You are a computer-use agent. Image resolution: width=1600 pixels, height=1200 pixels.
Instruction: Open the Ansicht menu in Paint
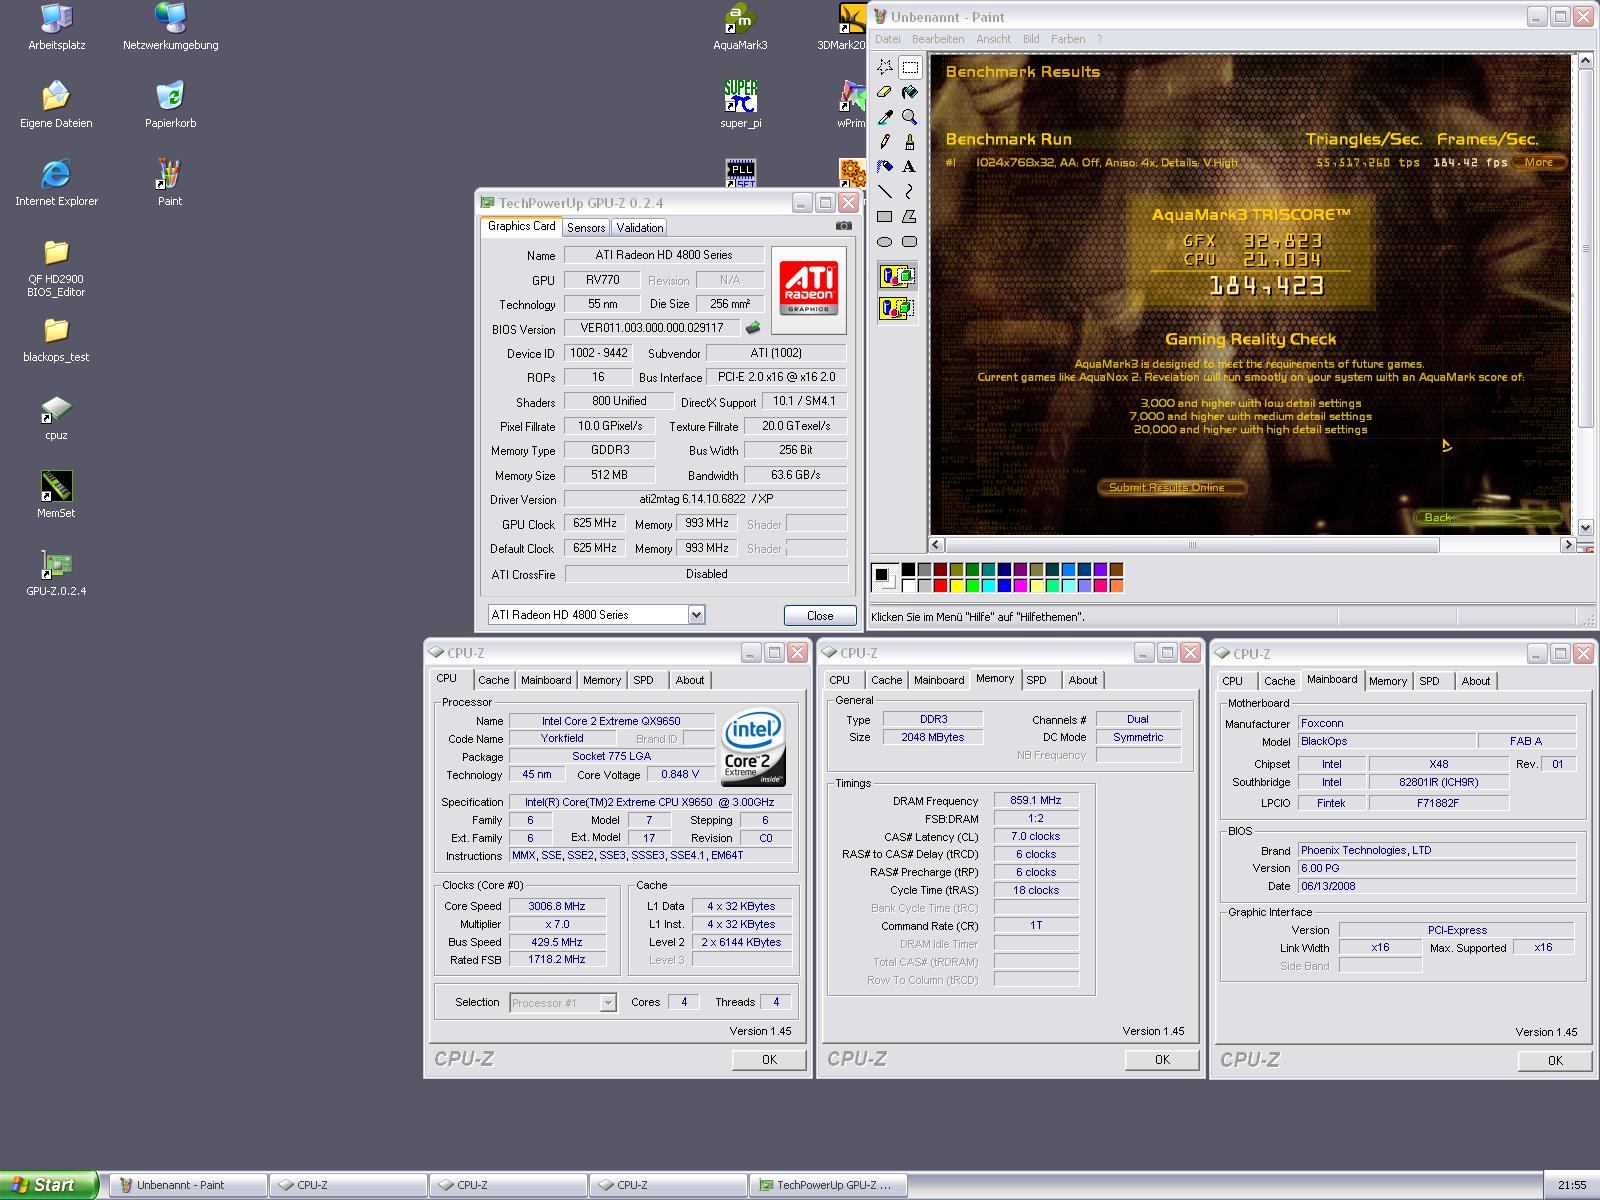pos(993,39)
